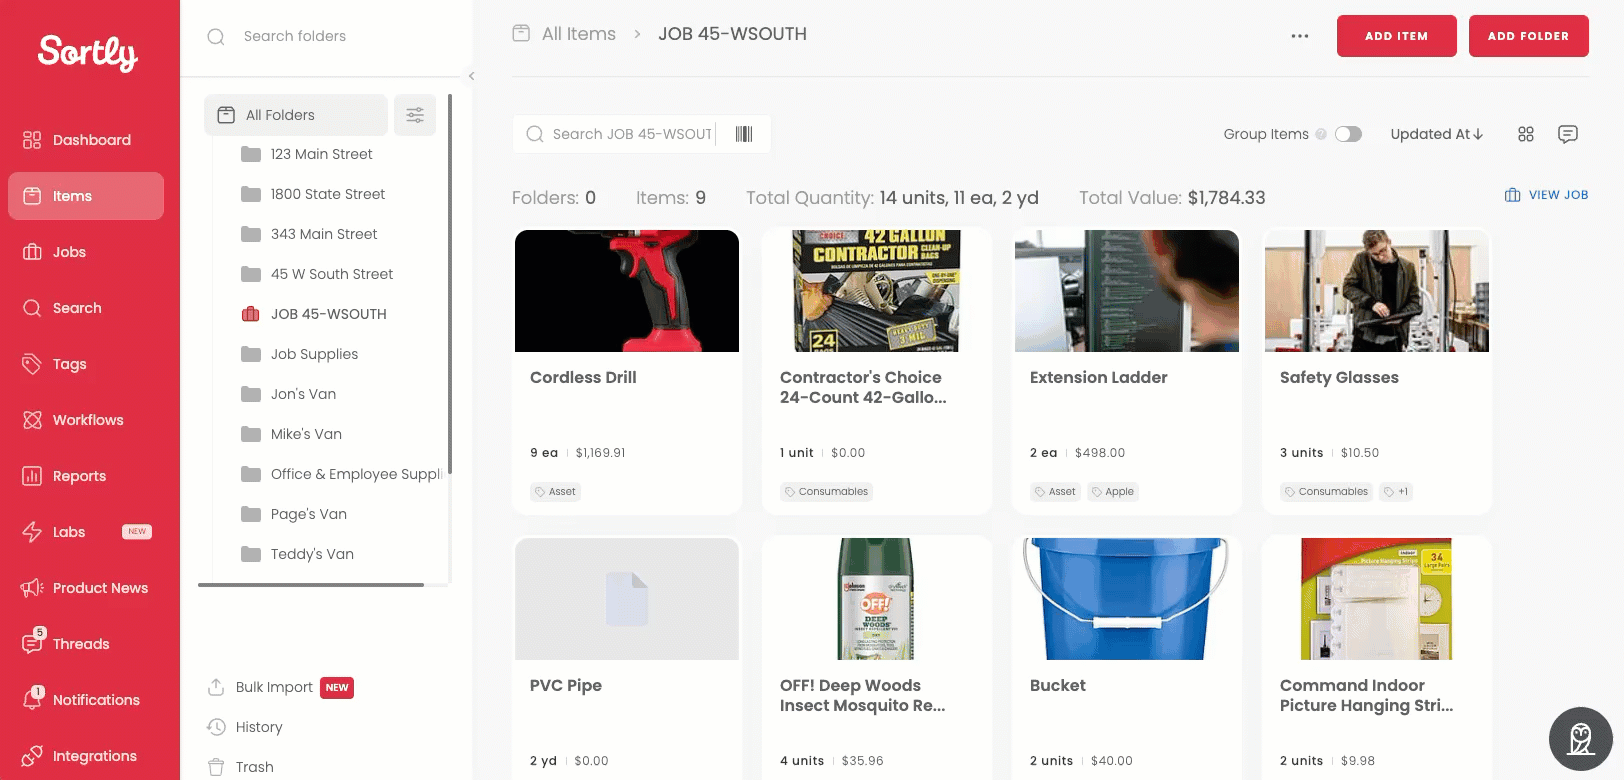Open the three-dot more options menu
1624x780 pixels.
tap(1300, 36)
